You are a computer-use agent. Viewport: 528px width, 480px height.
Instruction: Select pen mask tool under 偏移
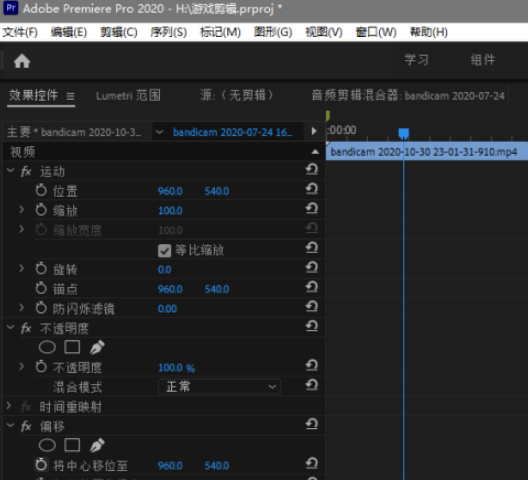click(x=97, y=445)
